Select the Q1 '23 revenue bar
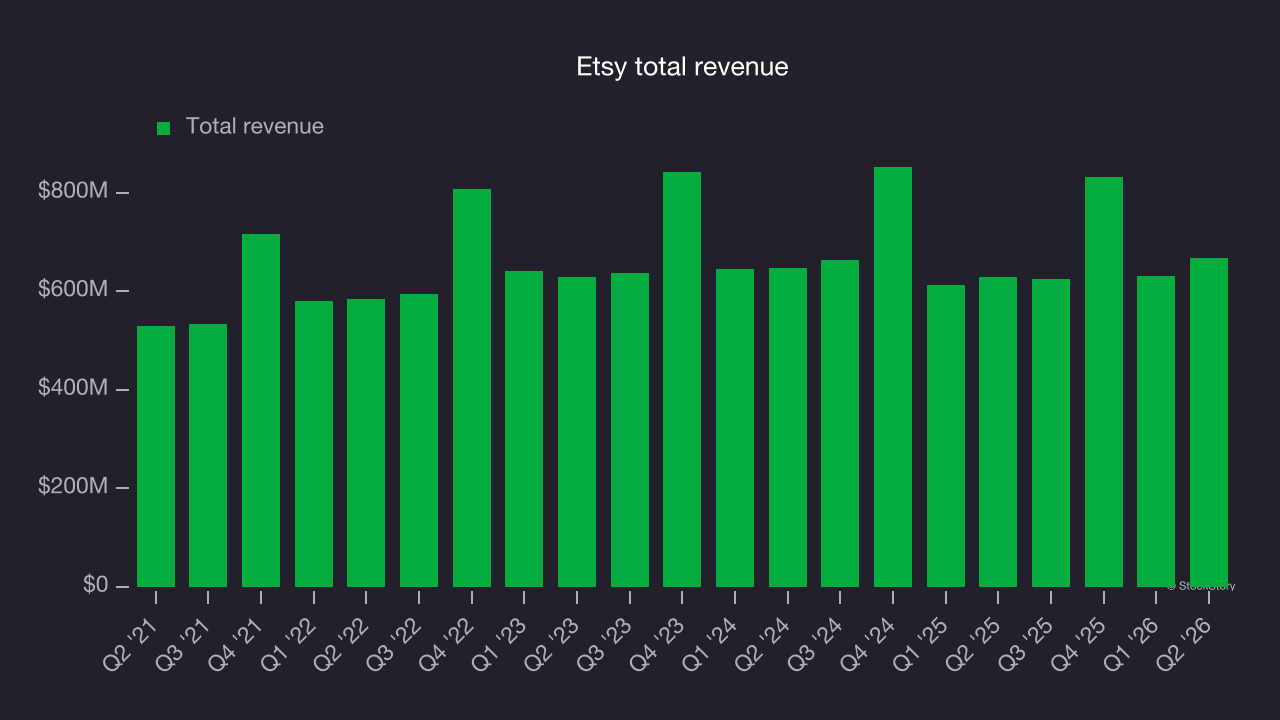This screenshot has height=720, width=1280. point(524,429)
